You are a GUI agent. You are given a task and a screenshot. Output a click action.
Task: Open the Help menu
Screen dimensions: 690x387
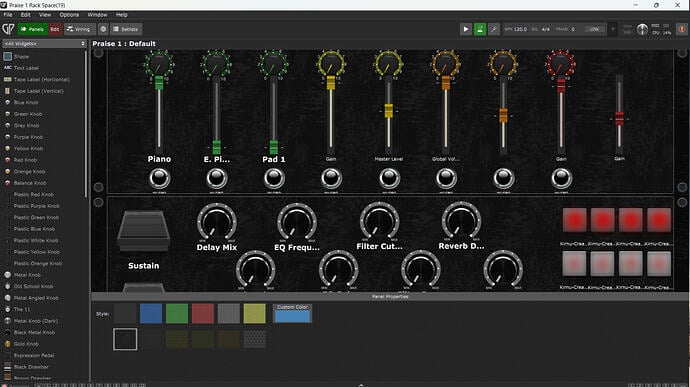pyautogui.click(x=121, y=15)
